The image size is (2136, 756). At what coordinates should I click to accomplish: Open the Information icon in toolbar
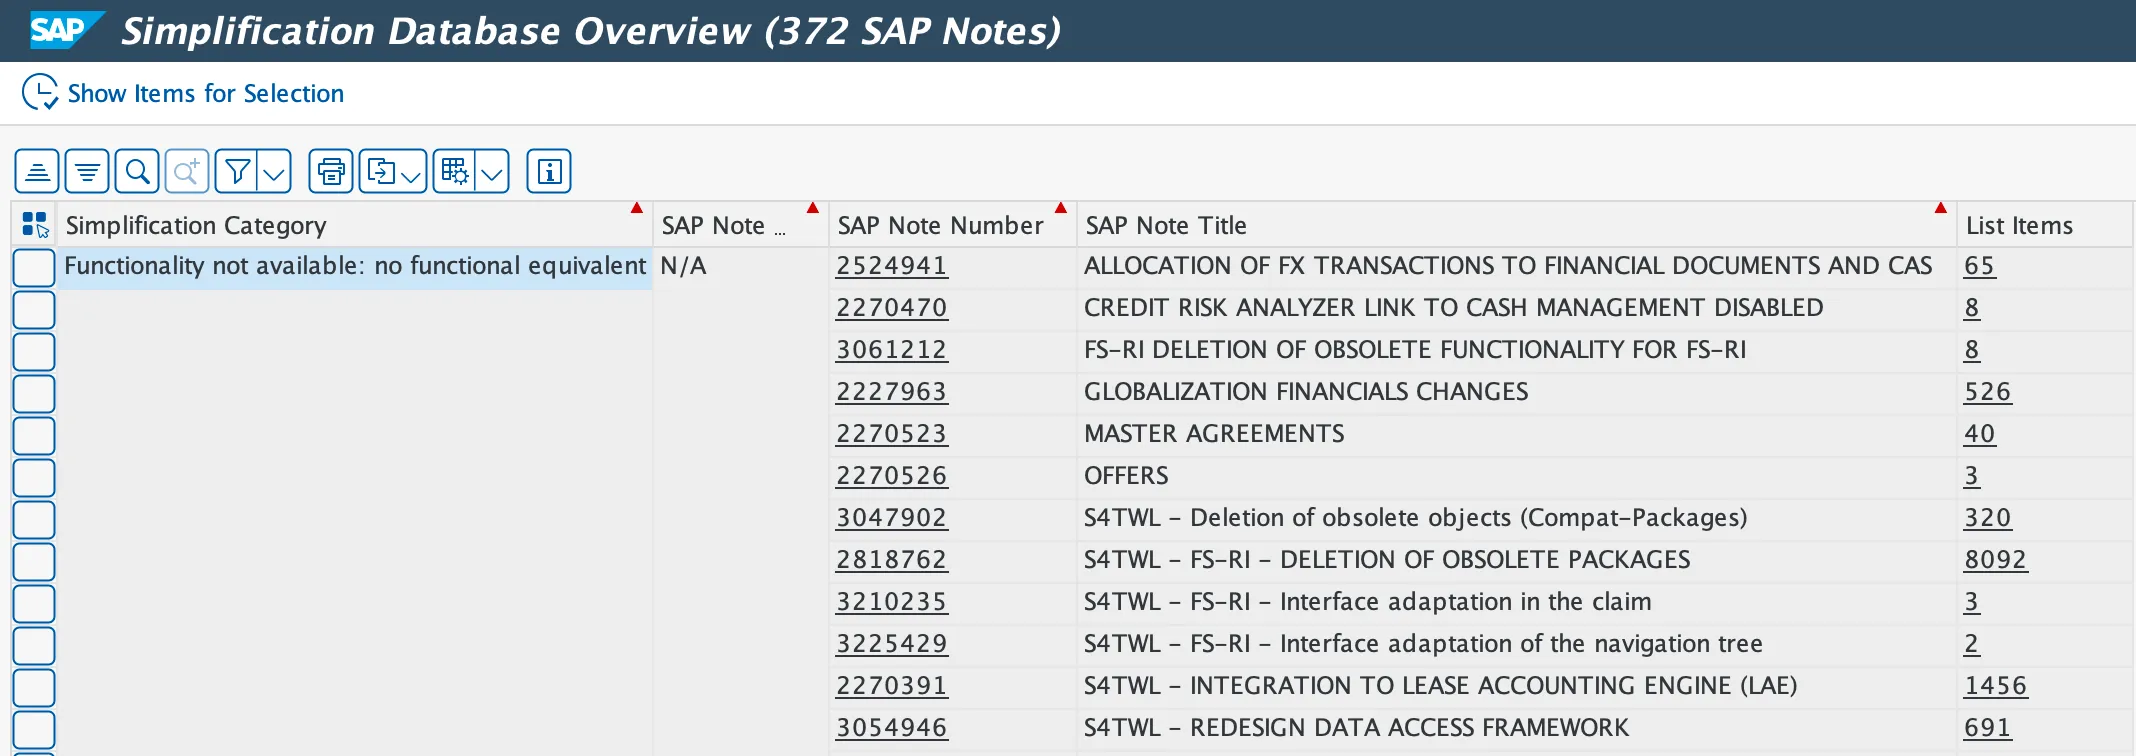tap(549, 172)
